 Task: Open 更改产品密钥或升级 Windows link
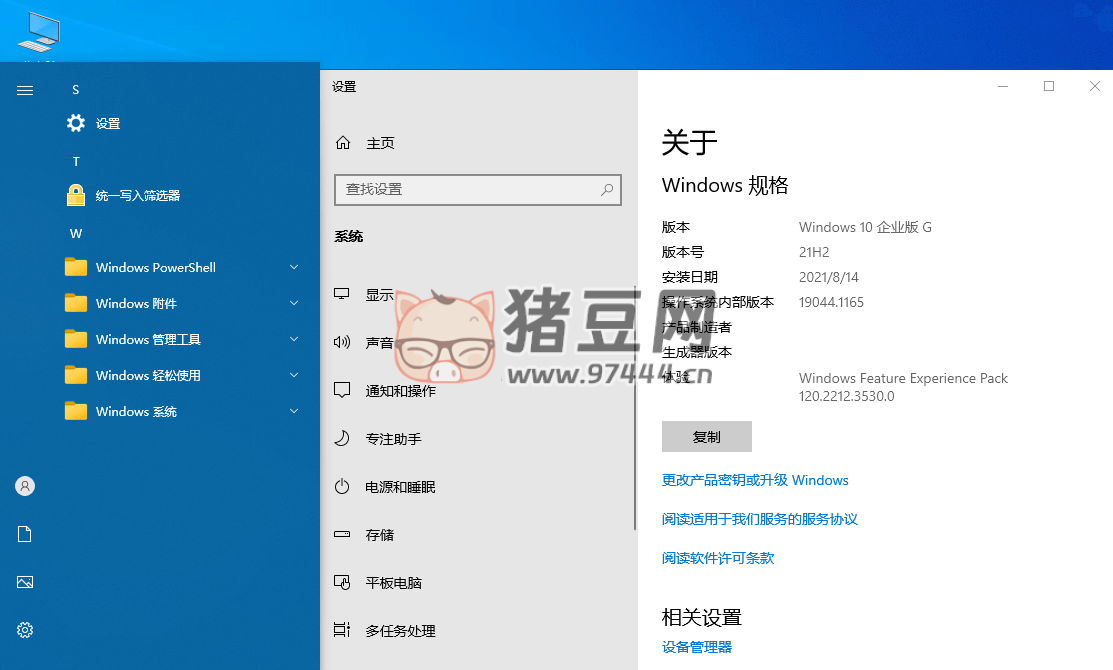point(755,480)
